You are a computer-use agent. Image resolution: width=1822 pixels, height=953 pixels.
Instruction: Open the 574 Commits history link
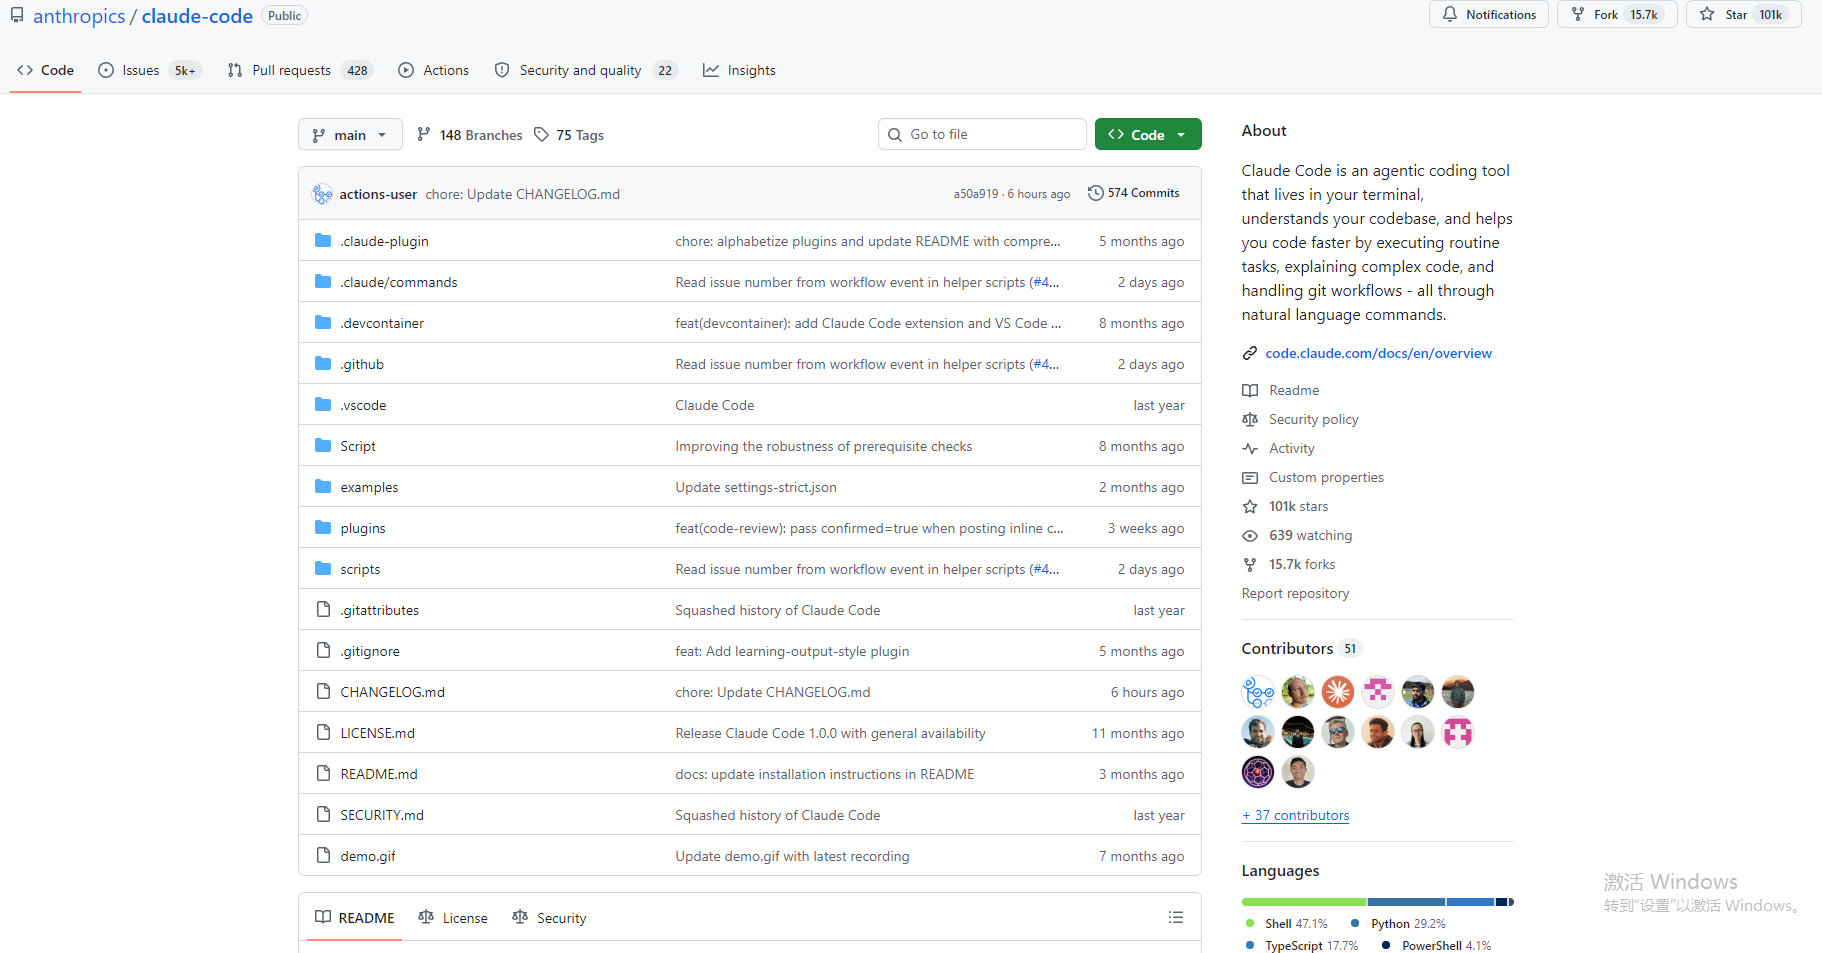click(x=1134, y=193)
